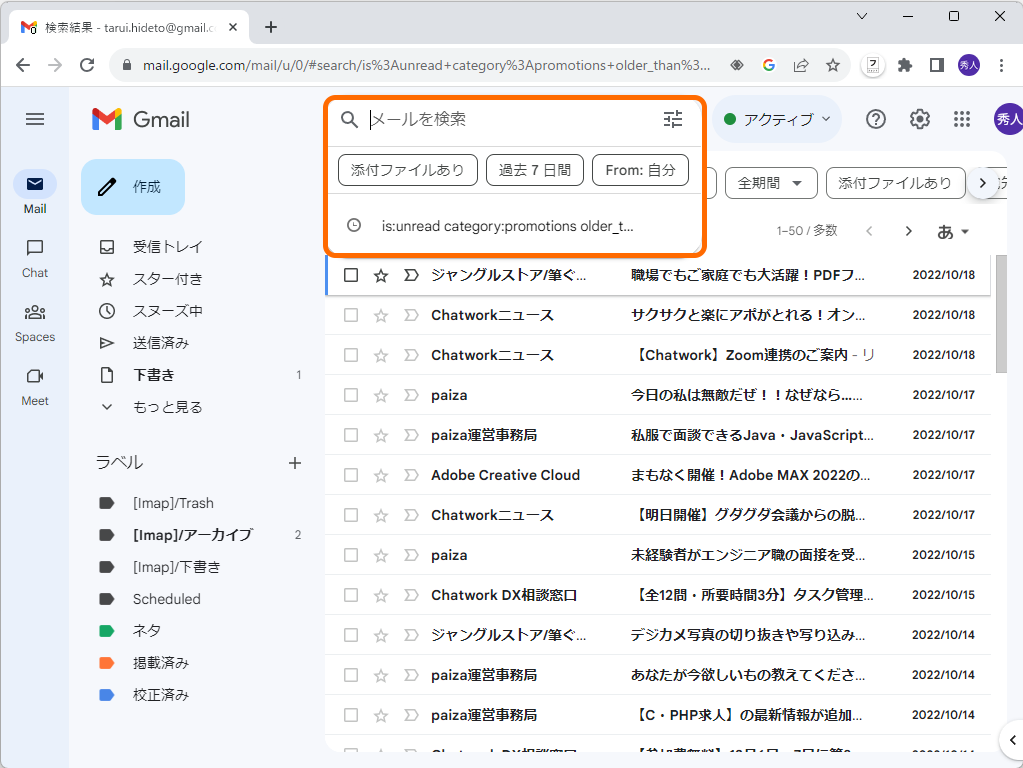Star the Chatworkニュース email
The image size is (1023, 768).
[380, 314]
